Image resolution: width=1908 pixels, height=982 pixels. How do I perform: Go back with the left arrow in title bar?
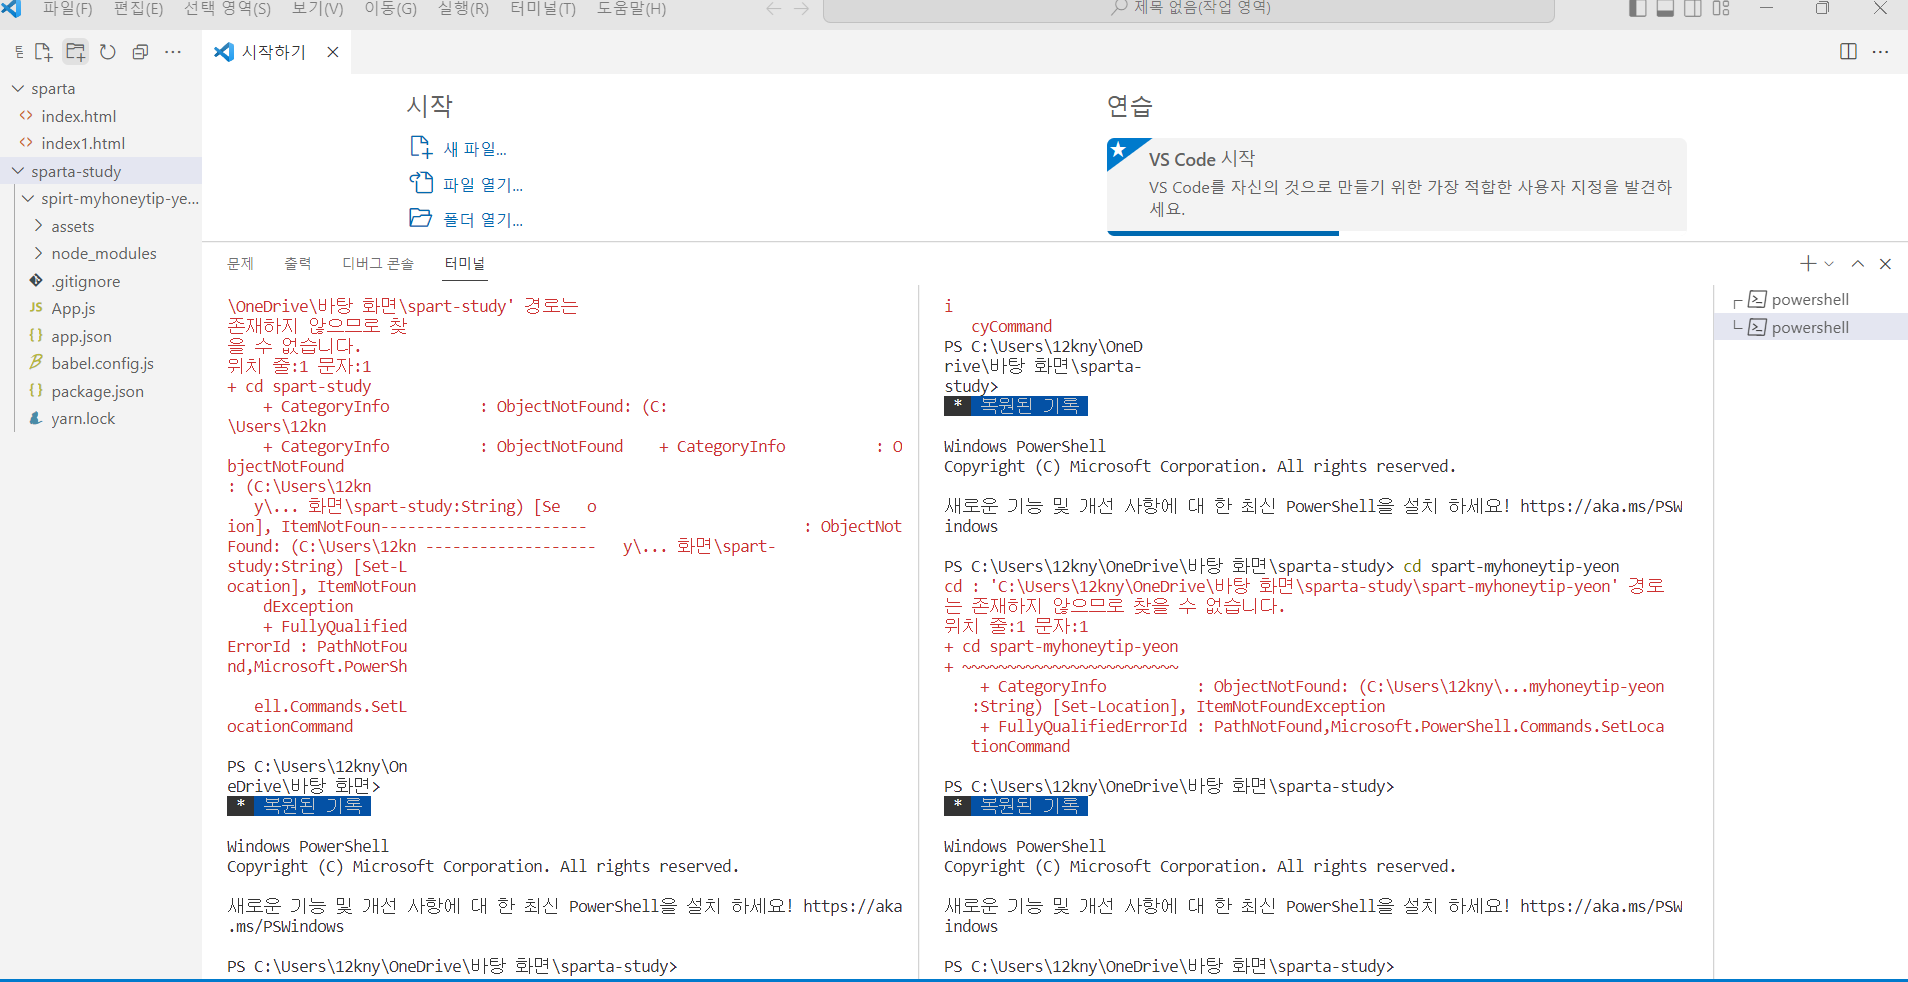pyautogui.click(x=773, y=8)
